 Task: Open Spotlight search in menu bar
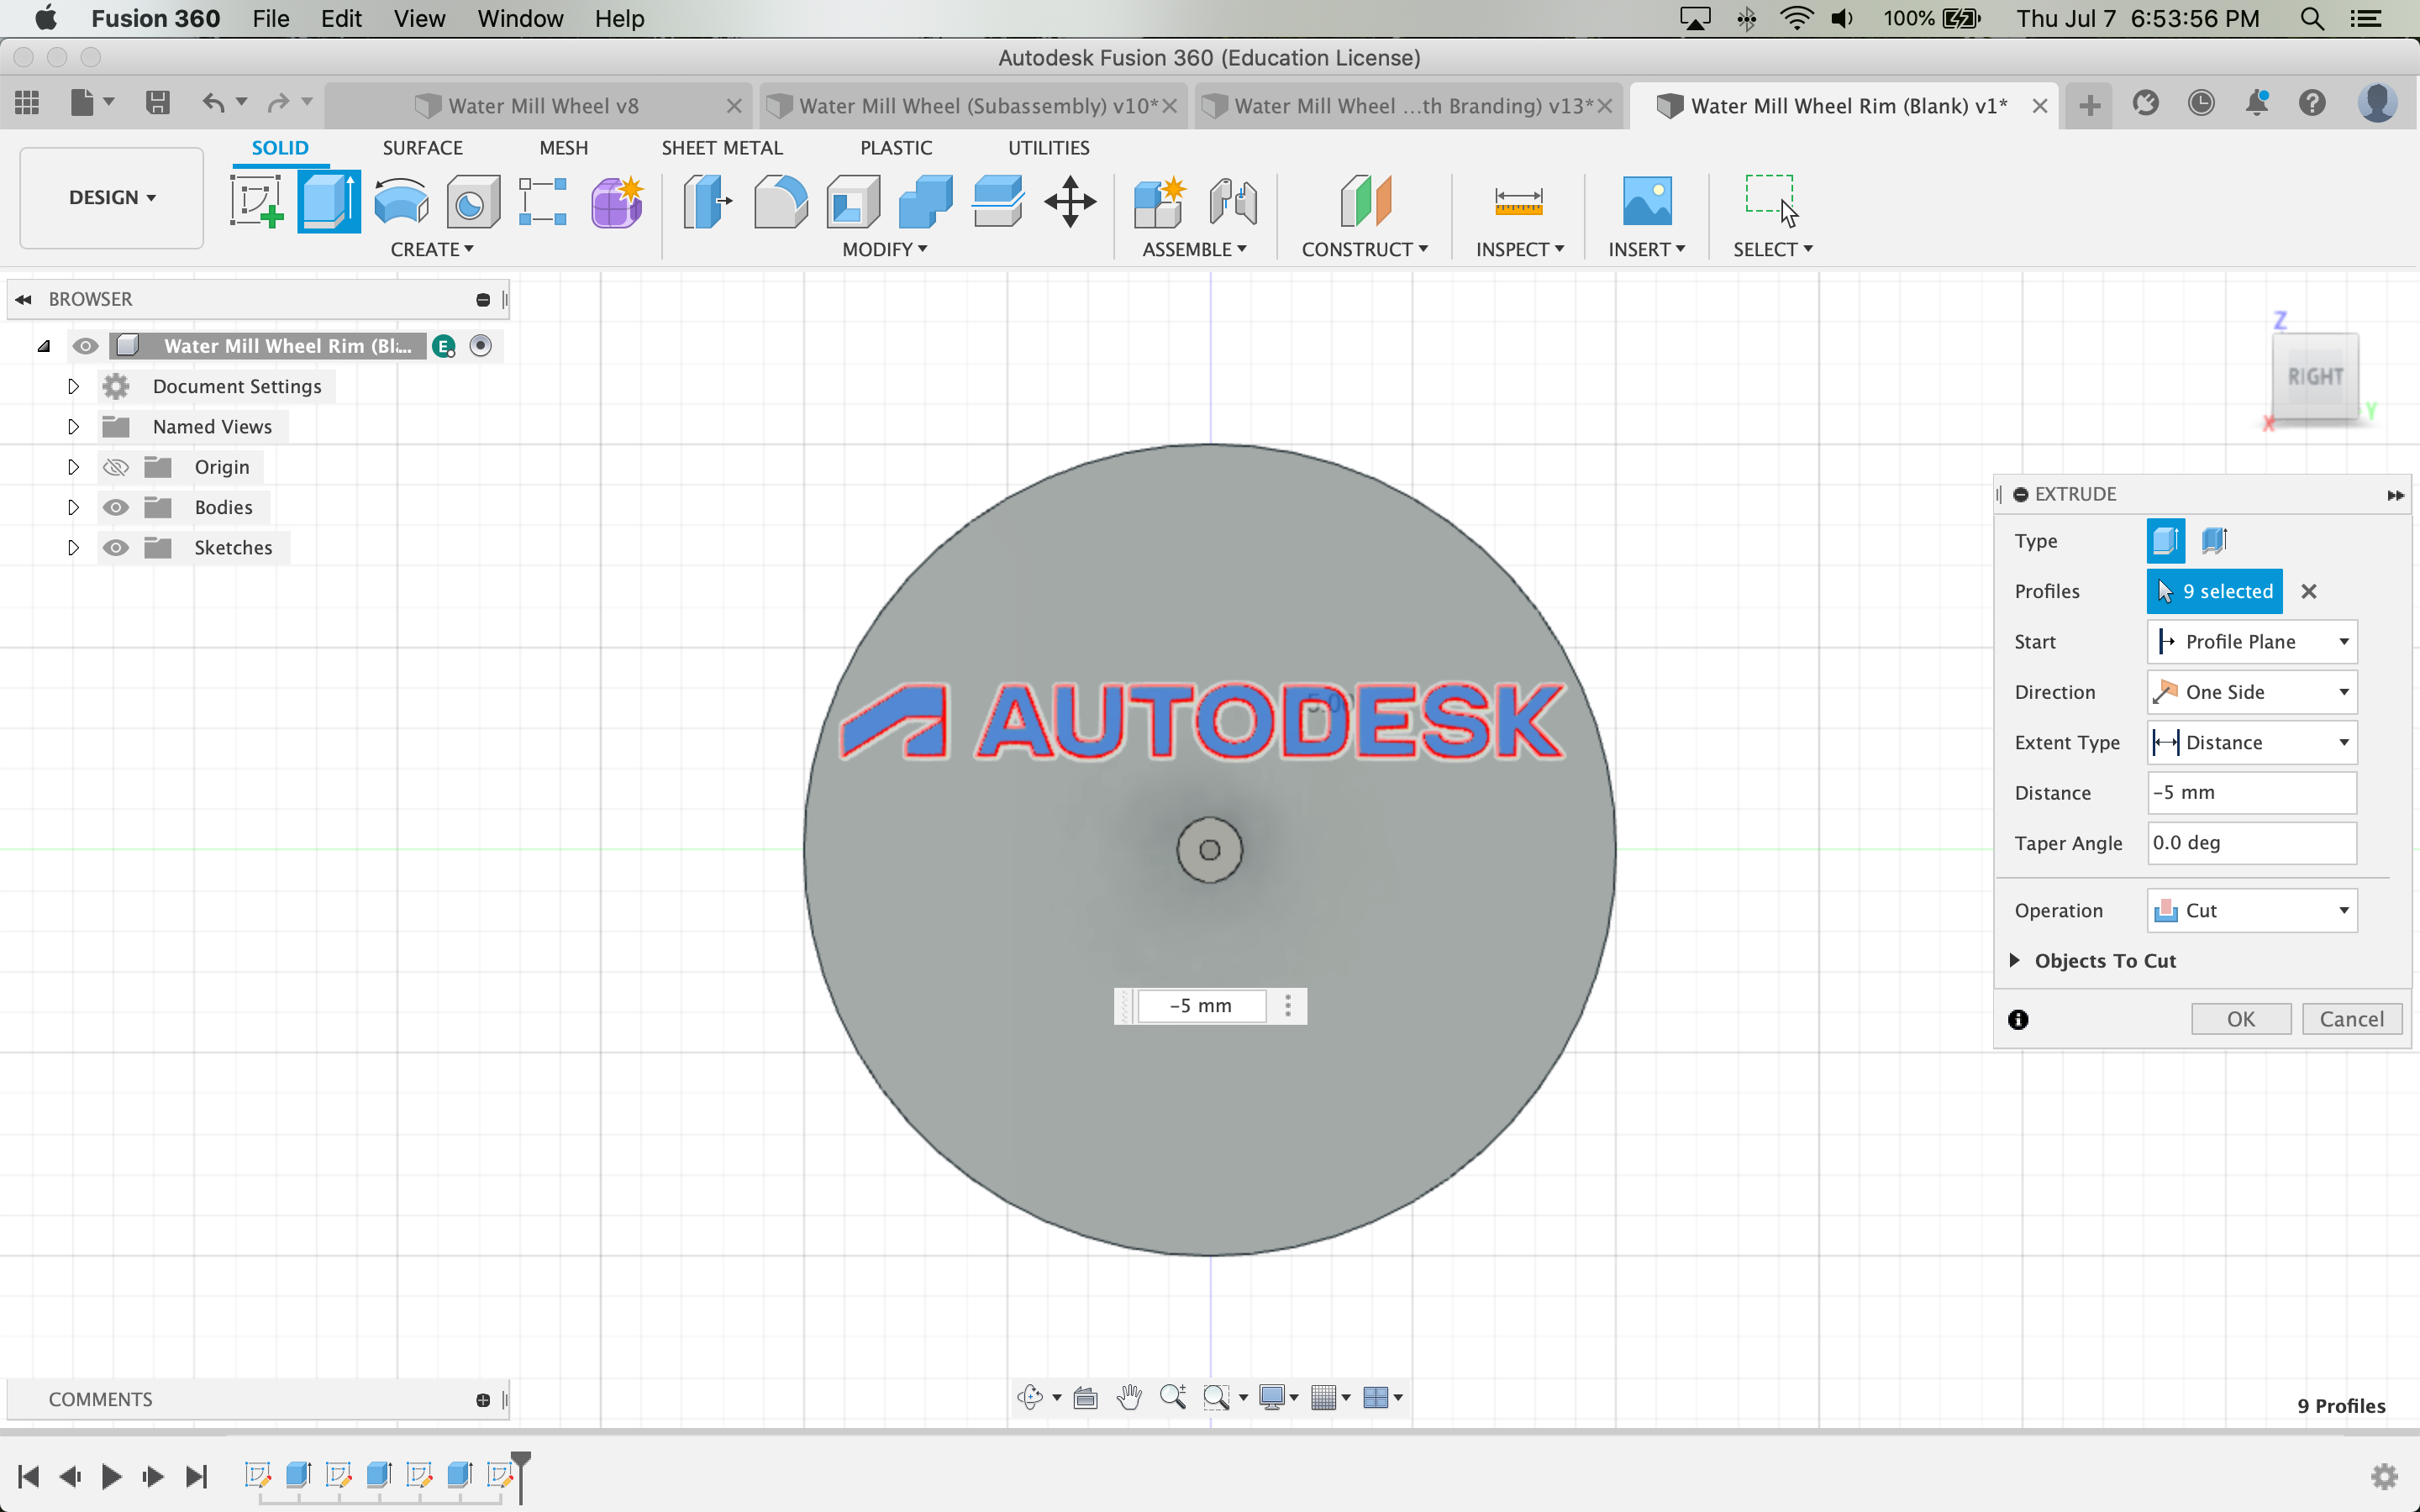coord(2311,18)
